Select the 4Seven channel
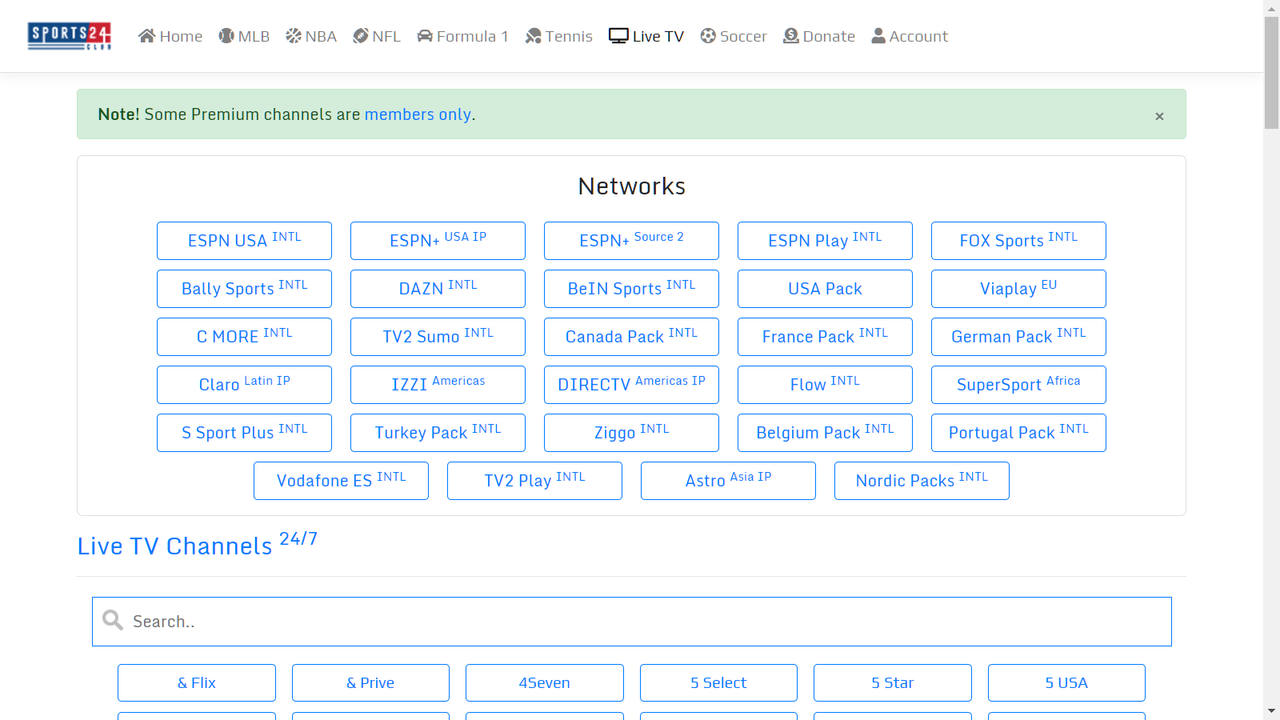This screenshot has height=720, width=1280. [544, 683]
